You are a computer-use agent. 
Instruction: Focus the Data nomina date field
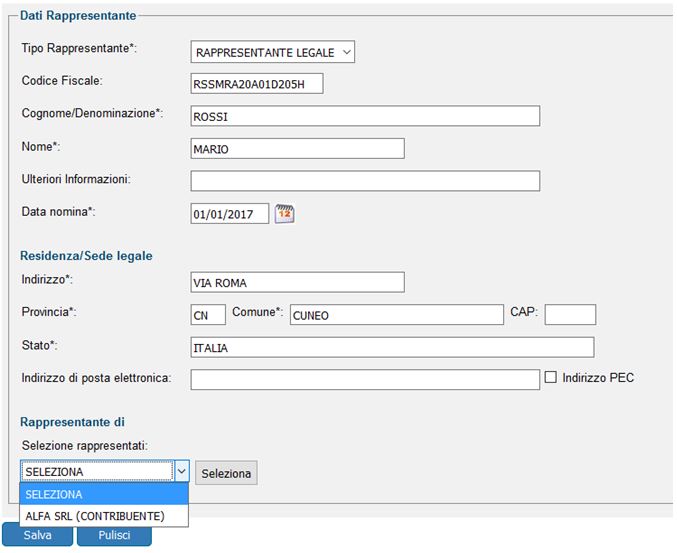[x=230, y=214]
